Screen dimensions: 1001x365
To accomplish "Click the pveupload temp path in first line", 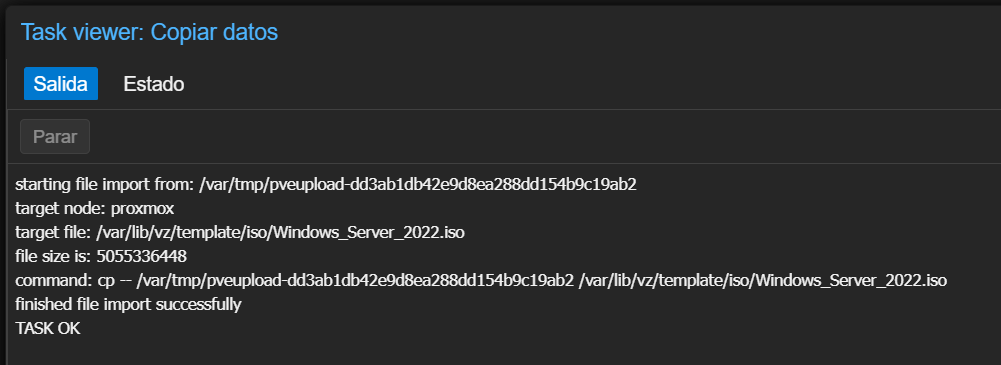I will click(418, 185).
